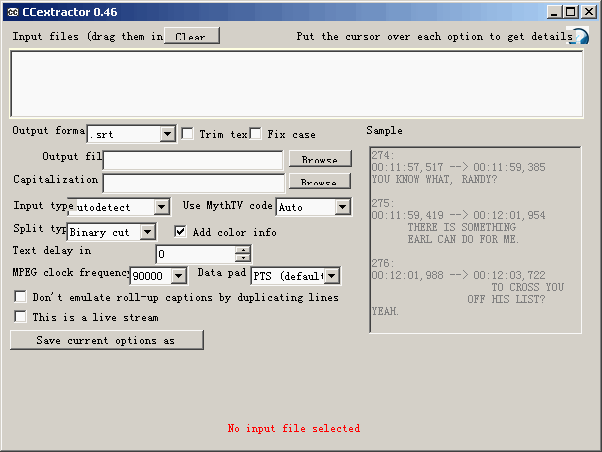Click the 'Sample' label
The height and width of the screenshot is (452, 602).
[384, 131]
